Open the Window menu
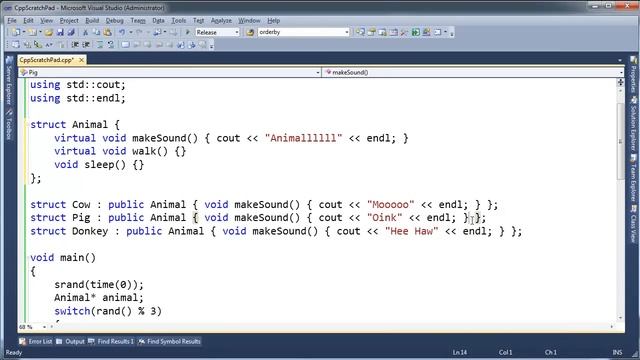The image size is (640, 360). click(x=249, y=20)
